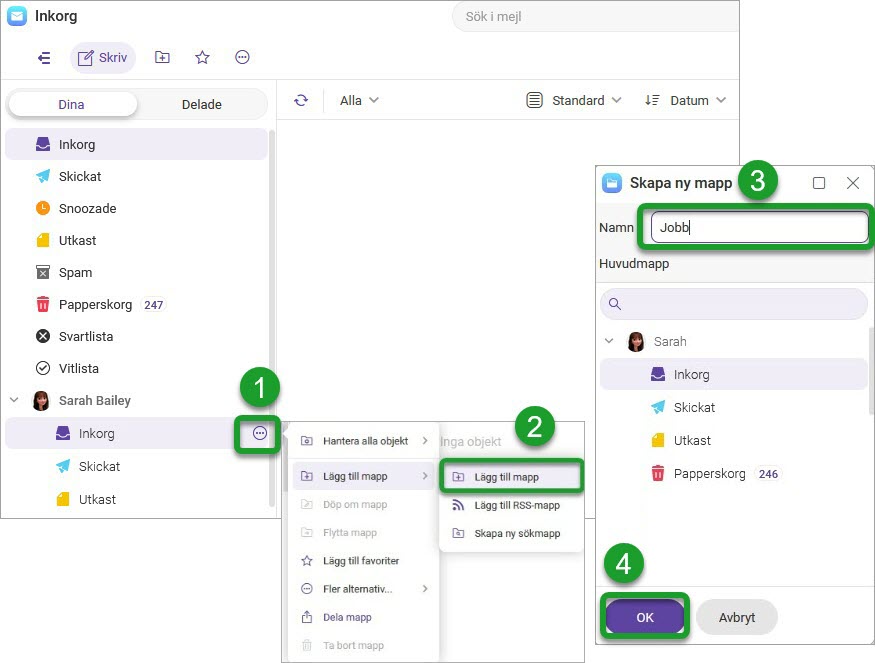The width and height of the screenshot is (875, 663).
Task: Open the Alla filter dropdown
Action: coord(359,100)
